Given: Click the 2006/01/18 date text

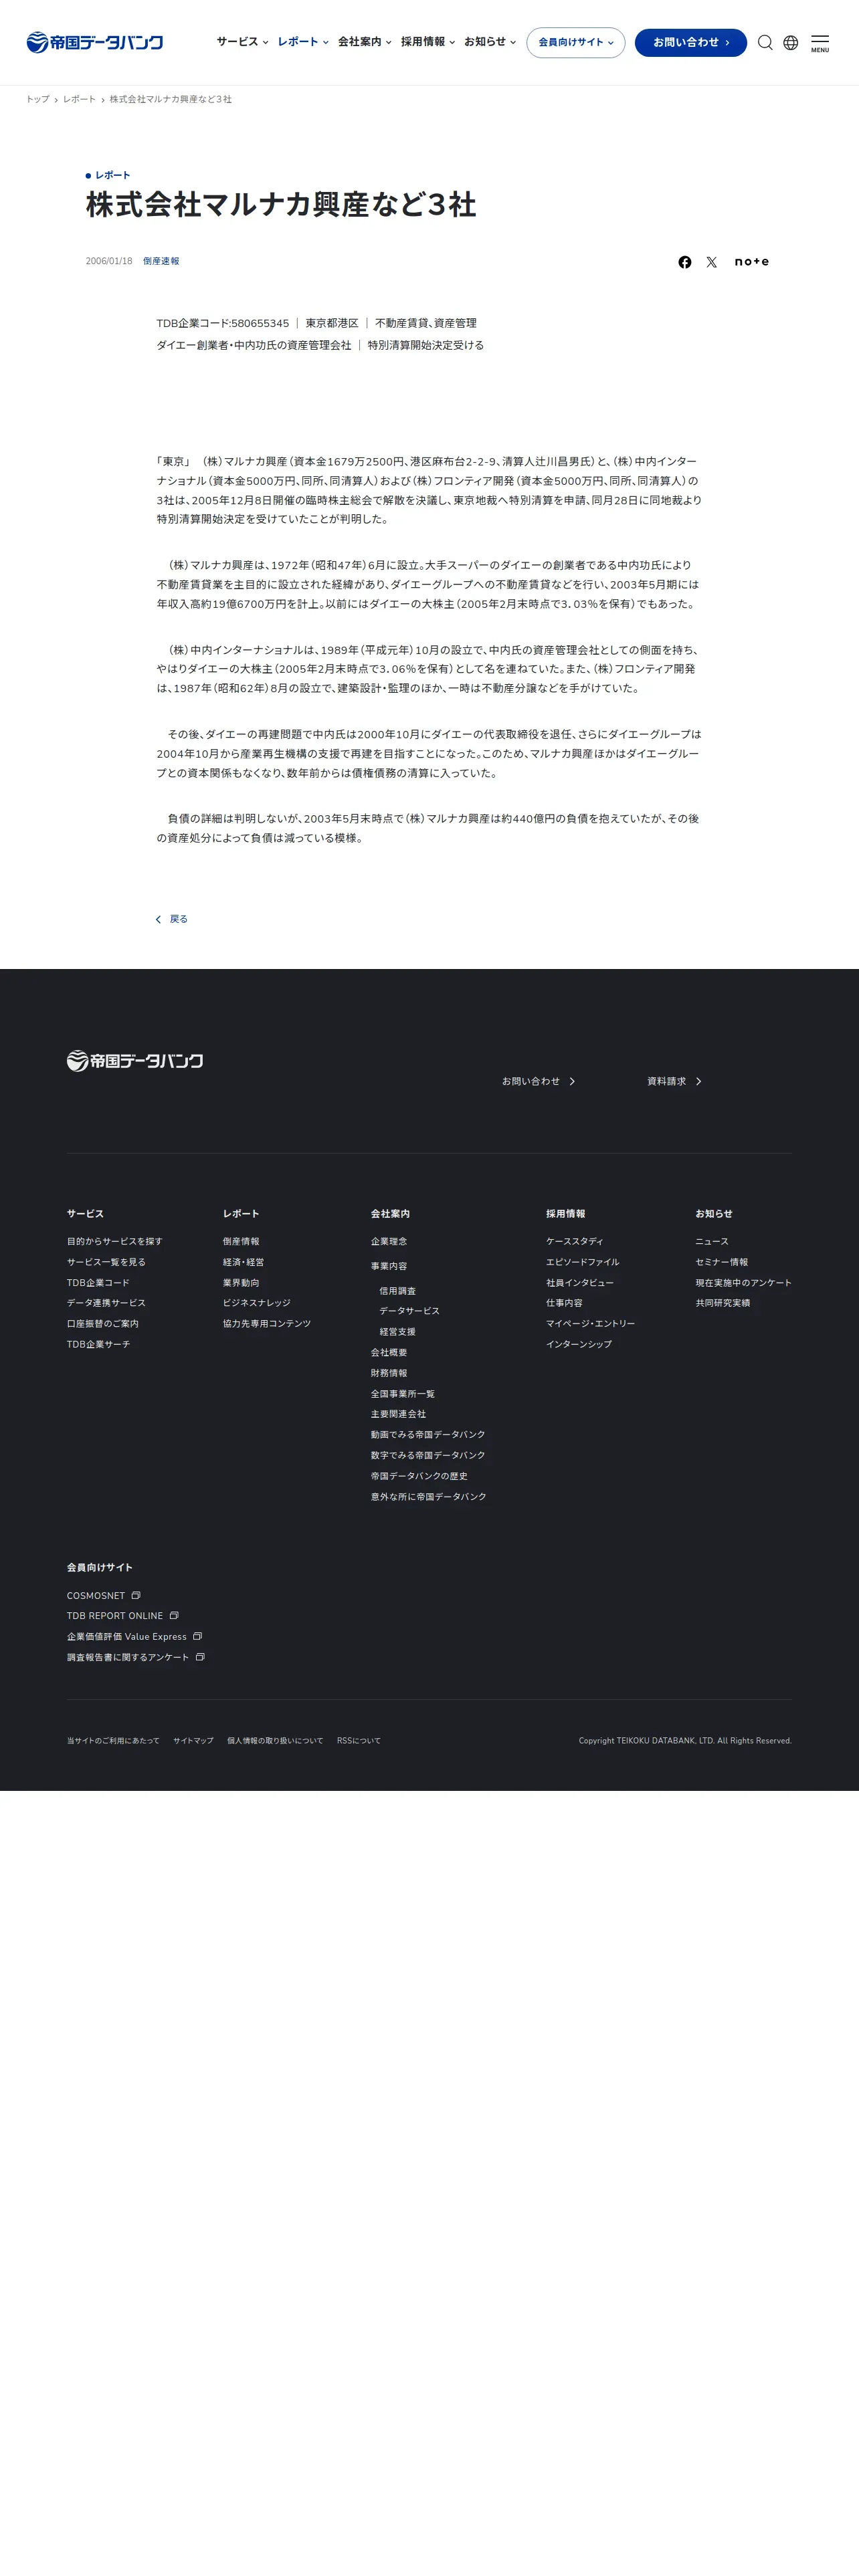Looking at the screenshot, I should click(x=109, y=261).
